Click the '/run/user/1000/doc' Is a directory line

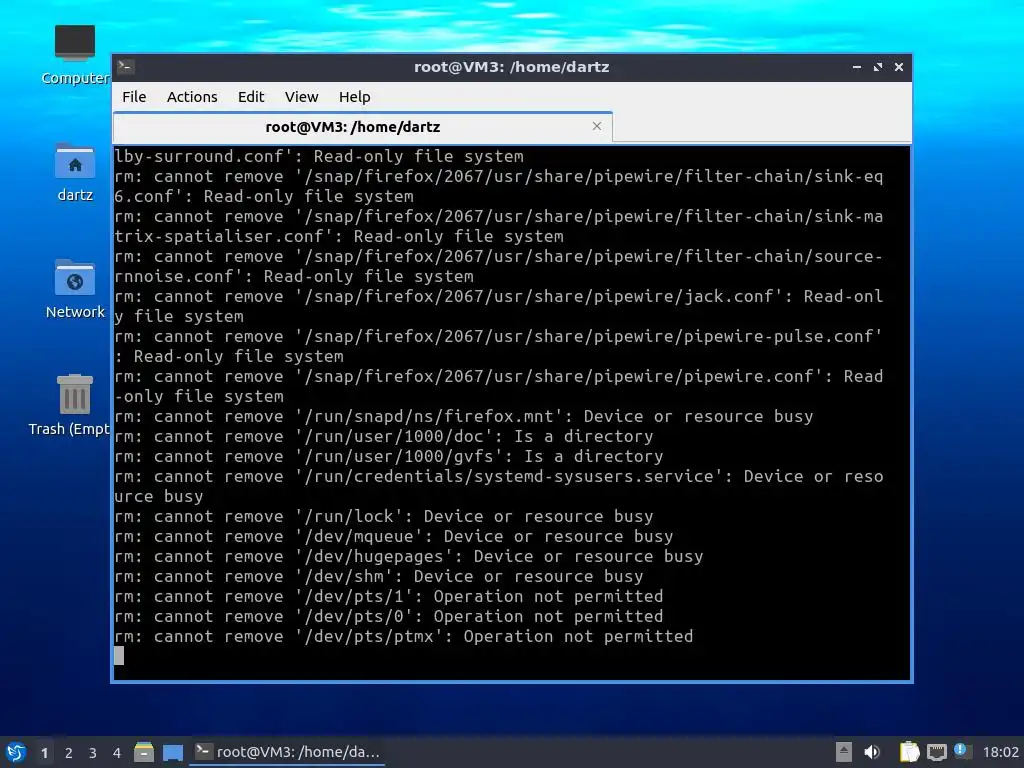coord(384,436)
